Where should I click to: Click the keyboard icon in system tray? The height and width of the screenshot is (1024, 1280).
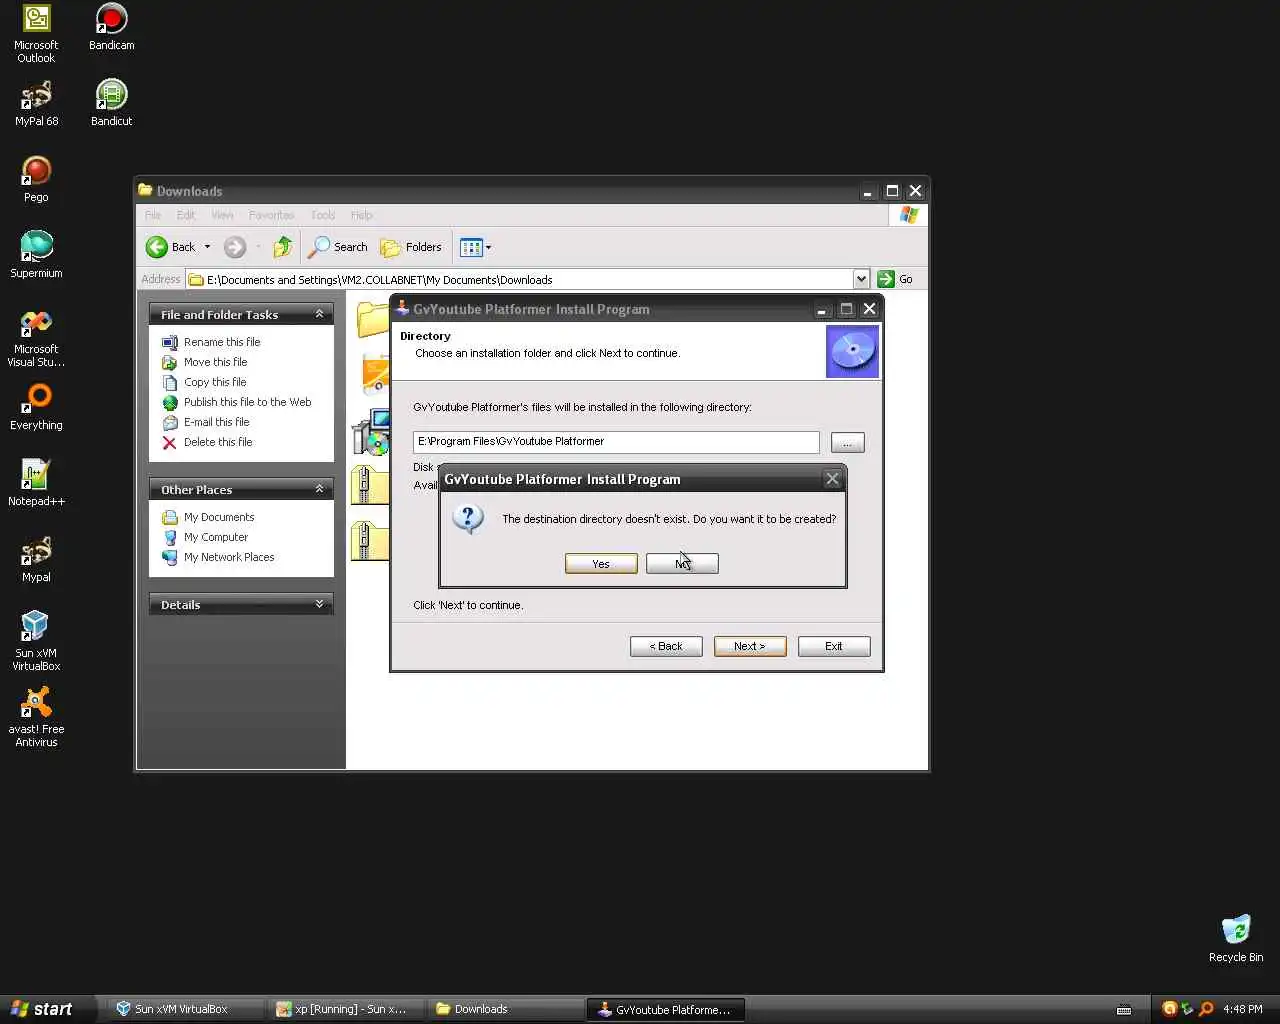click(x=1124, y=1009)
